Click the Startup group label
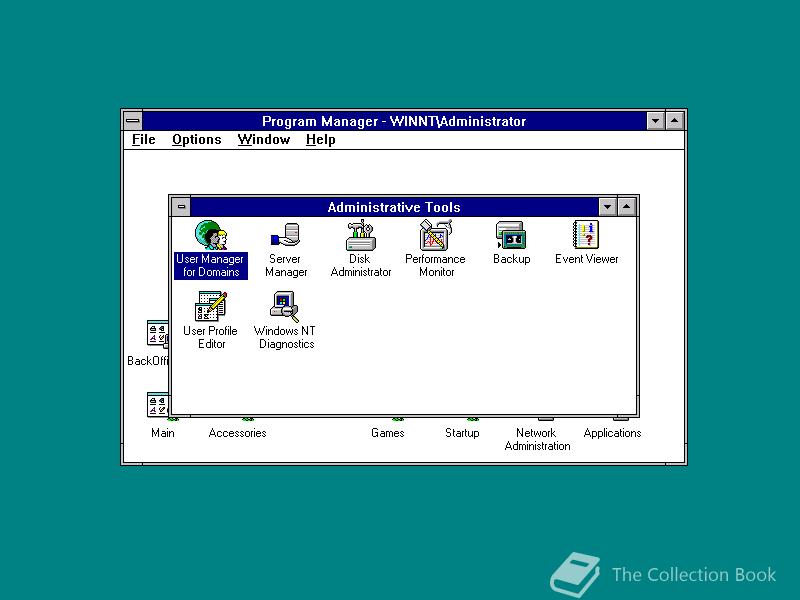Screen dimensions: 800x600 [x=462, y=433]
